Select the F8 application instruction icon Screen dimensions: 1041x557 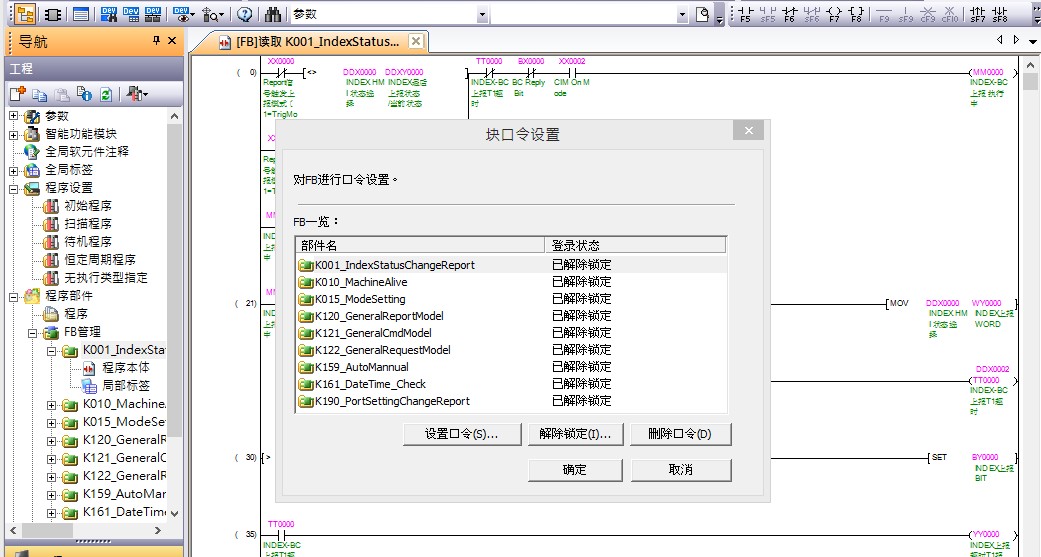click(856, 15)
